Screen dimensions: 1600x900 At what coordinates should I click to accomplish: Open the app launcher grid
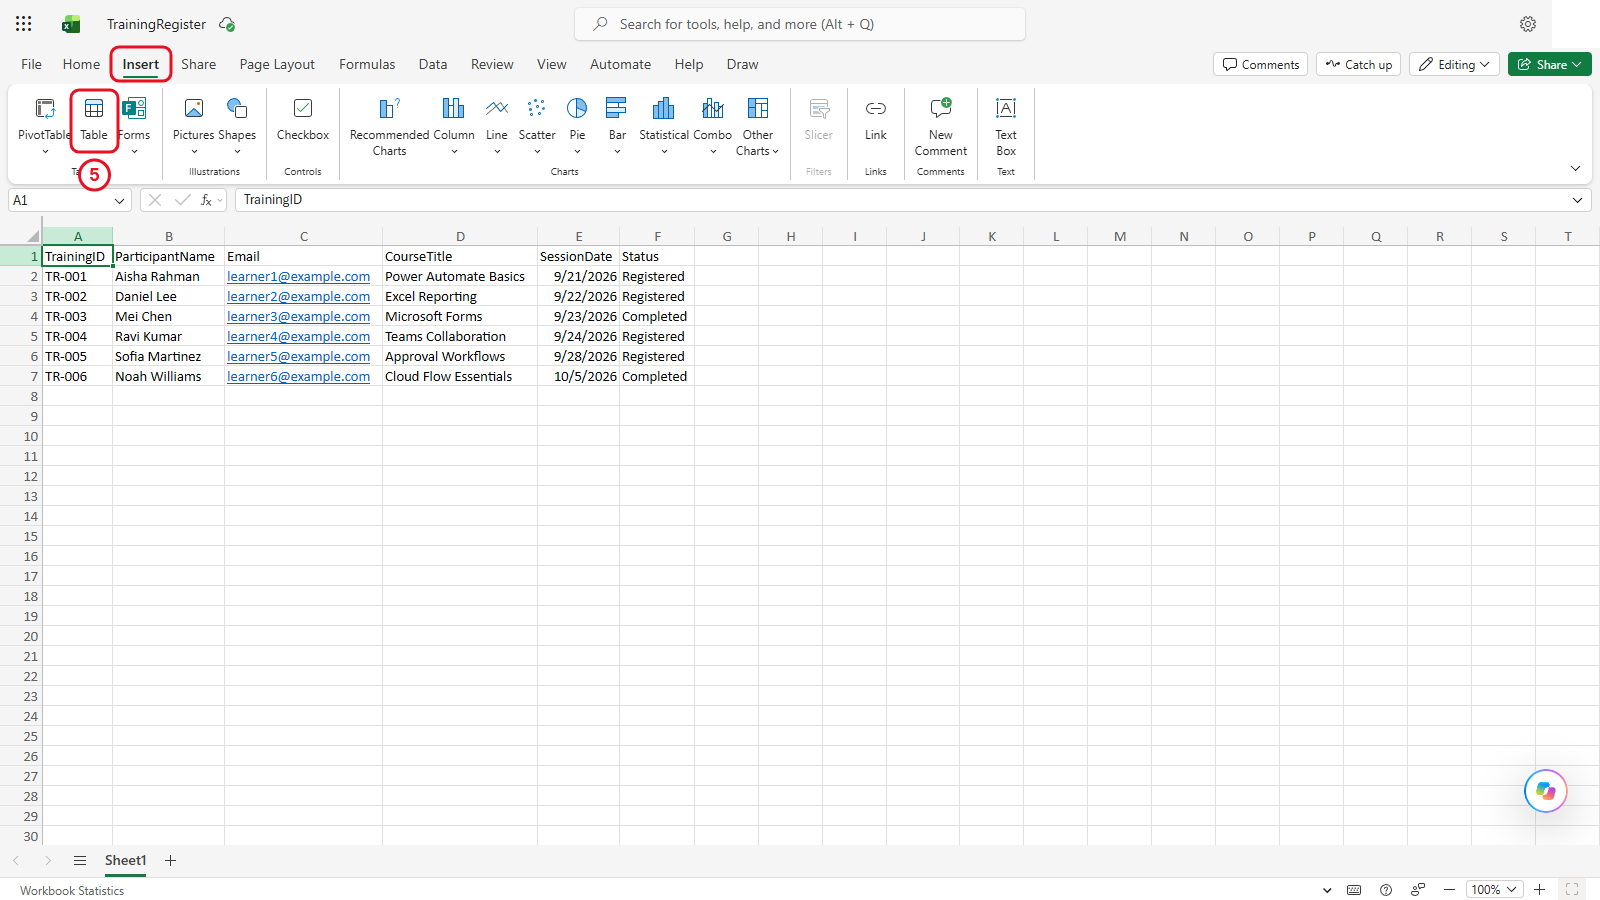(24, 24)
